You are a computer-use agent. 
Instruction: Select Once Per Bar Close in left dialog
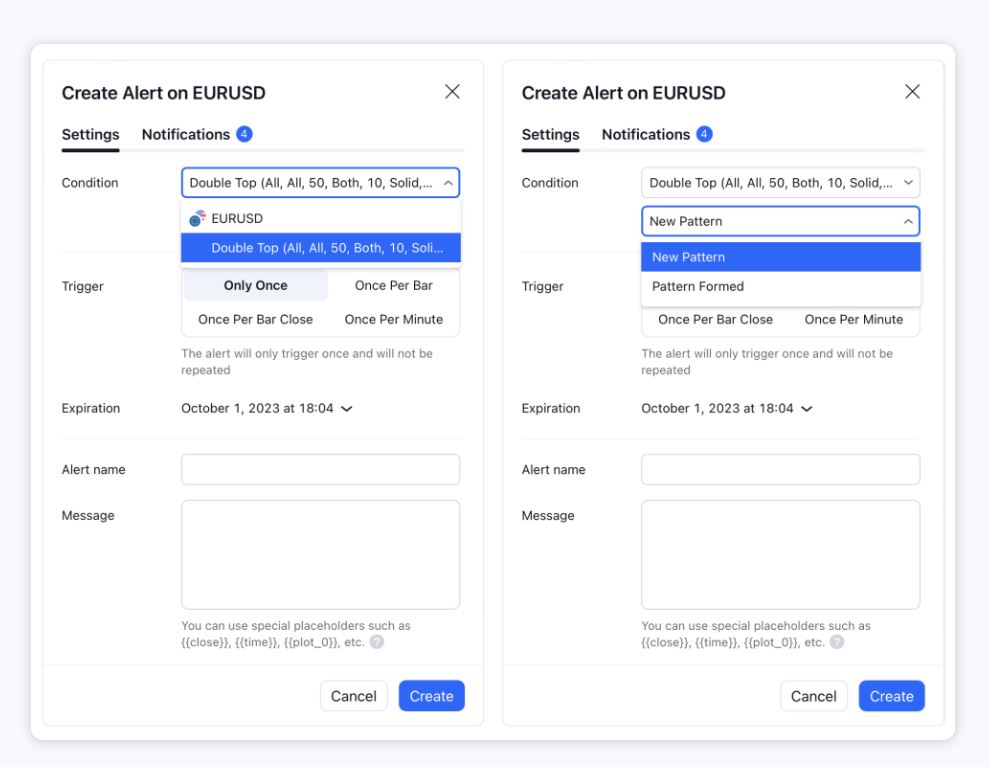(x=255, y=319)
